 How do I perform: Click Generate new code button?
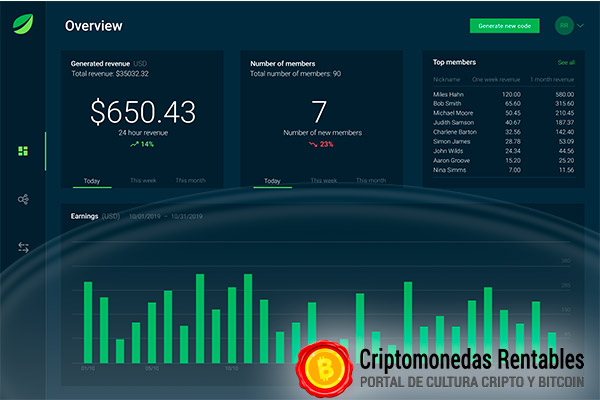504,26
